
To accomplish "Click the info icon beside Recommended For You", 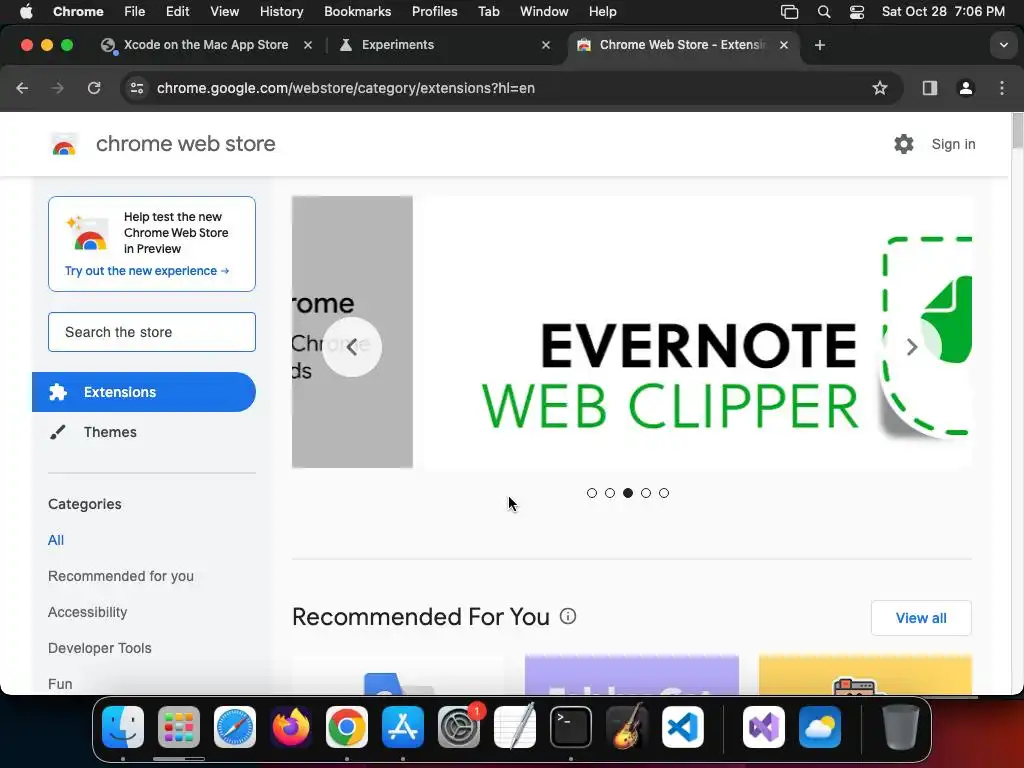I will (x=568, y=616).
